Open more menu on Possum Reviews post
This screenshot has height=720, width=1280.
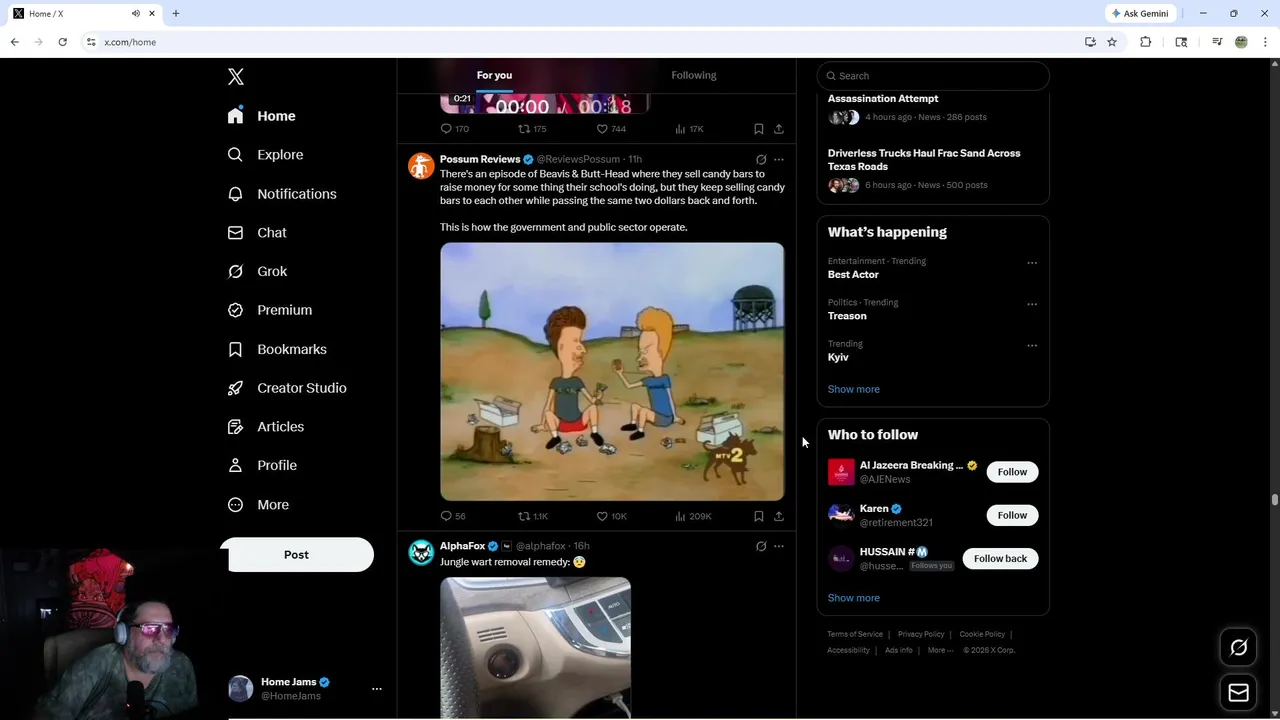[x=779, y=159]
